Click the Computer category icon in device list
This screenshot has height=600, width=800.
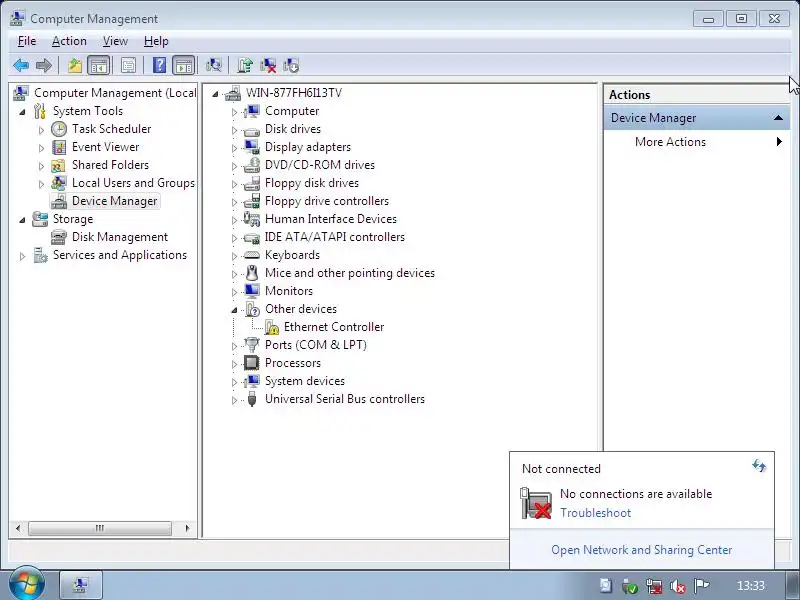click(x=252, y=111)
